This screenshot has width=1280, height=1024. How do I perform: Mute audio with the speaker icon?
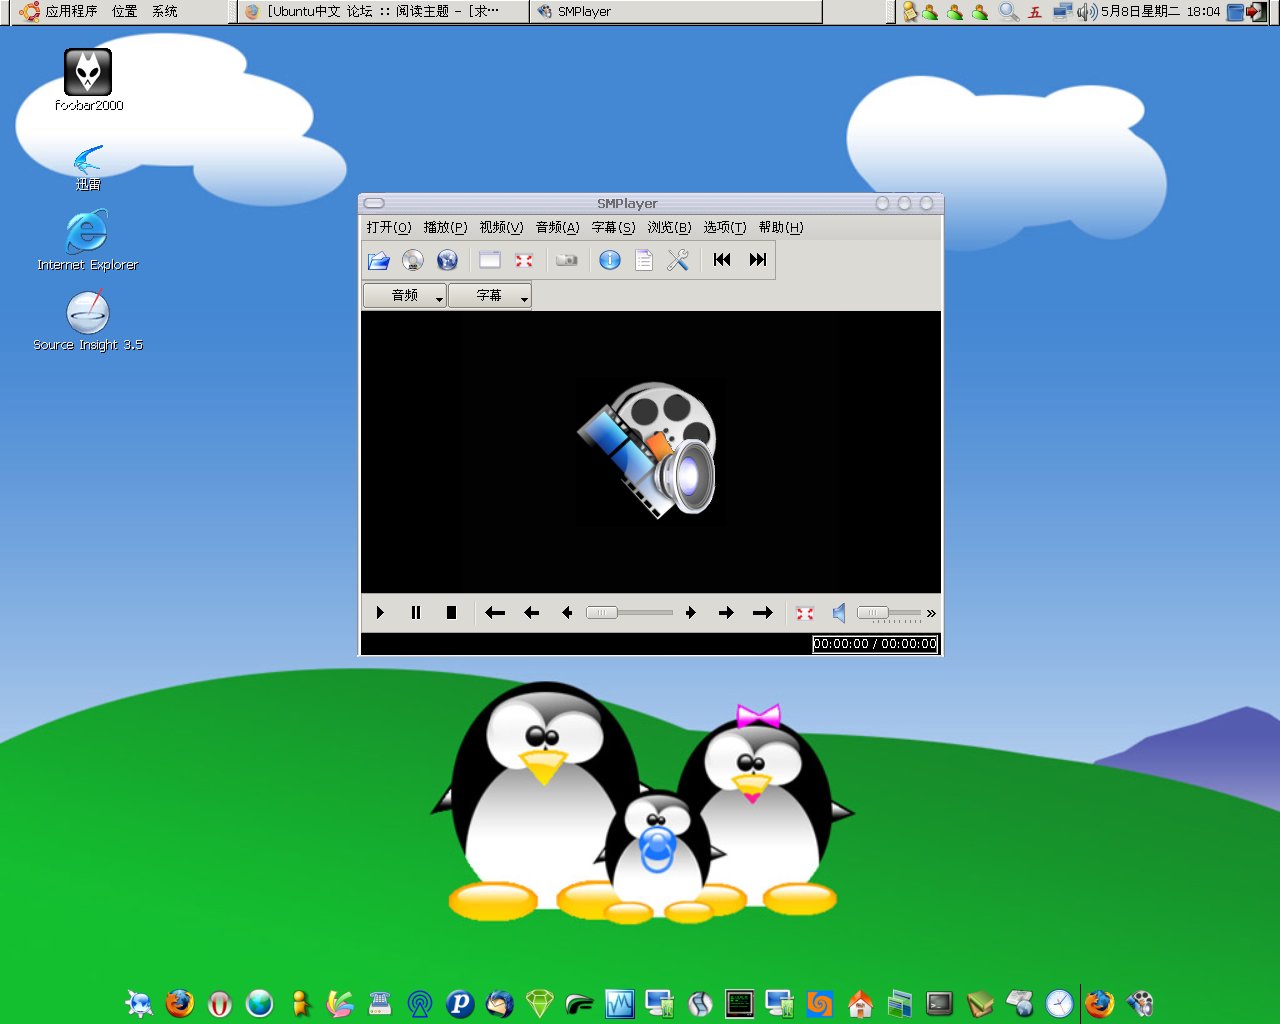(x=840, y=613)
